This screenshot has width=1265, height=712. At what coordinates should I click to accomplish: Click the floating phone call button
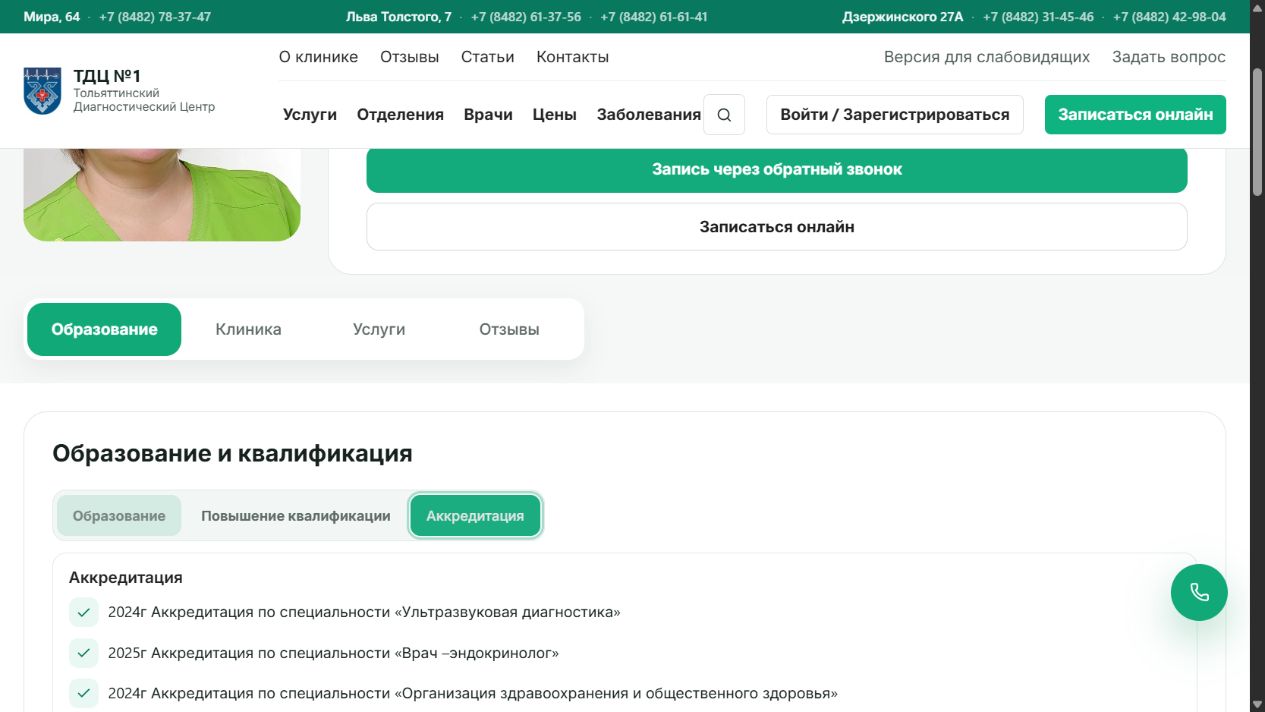[1199, 592]
